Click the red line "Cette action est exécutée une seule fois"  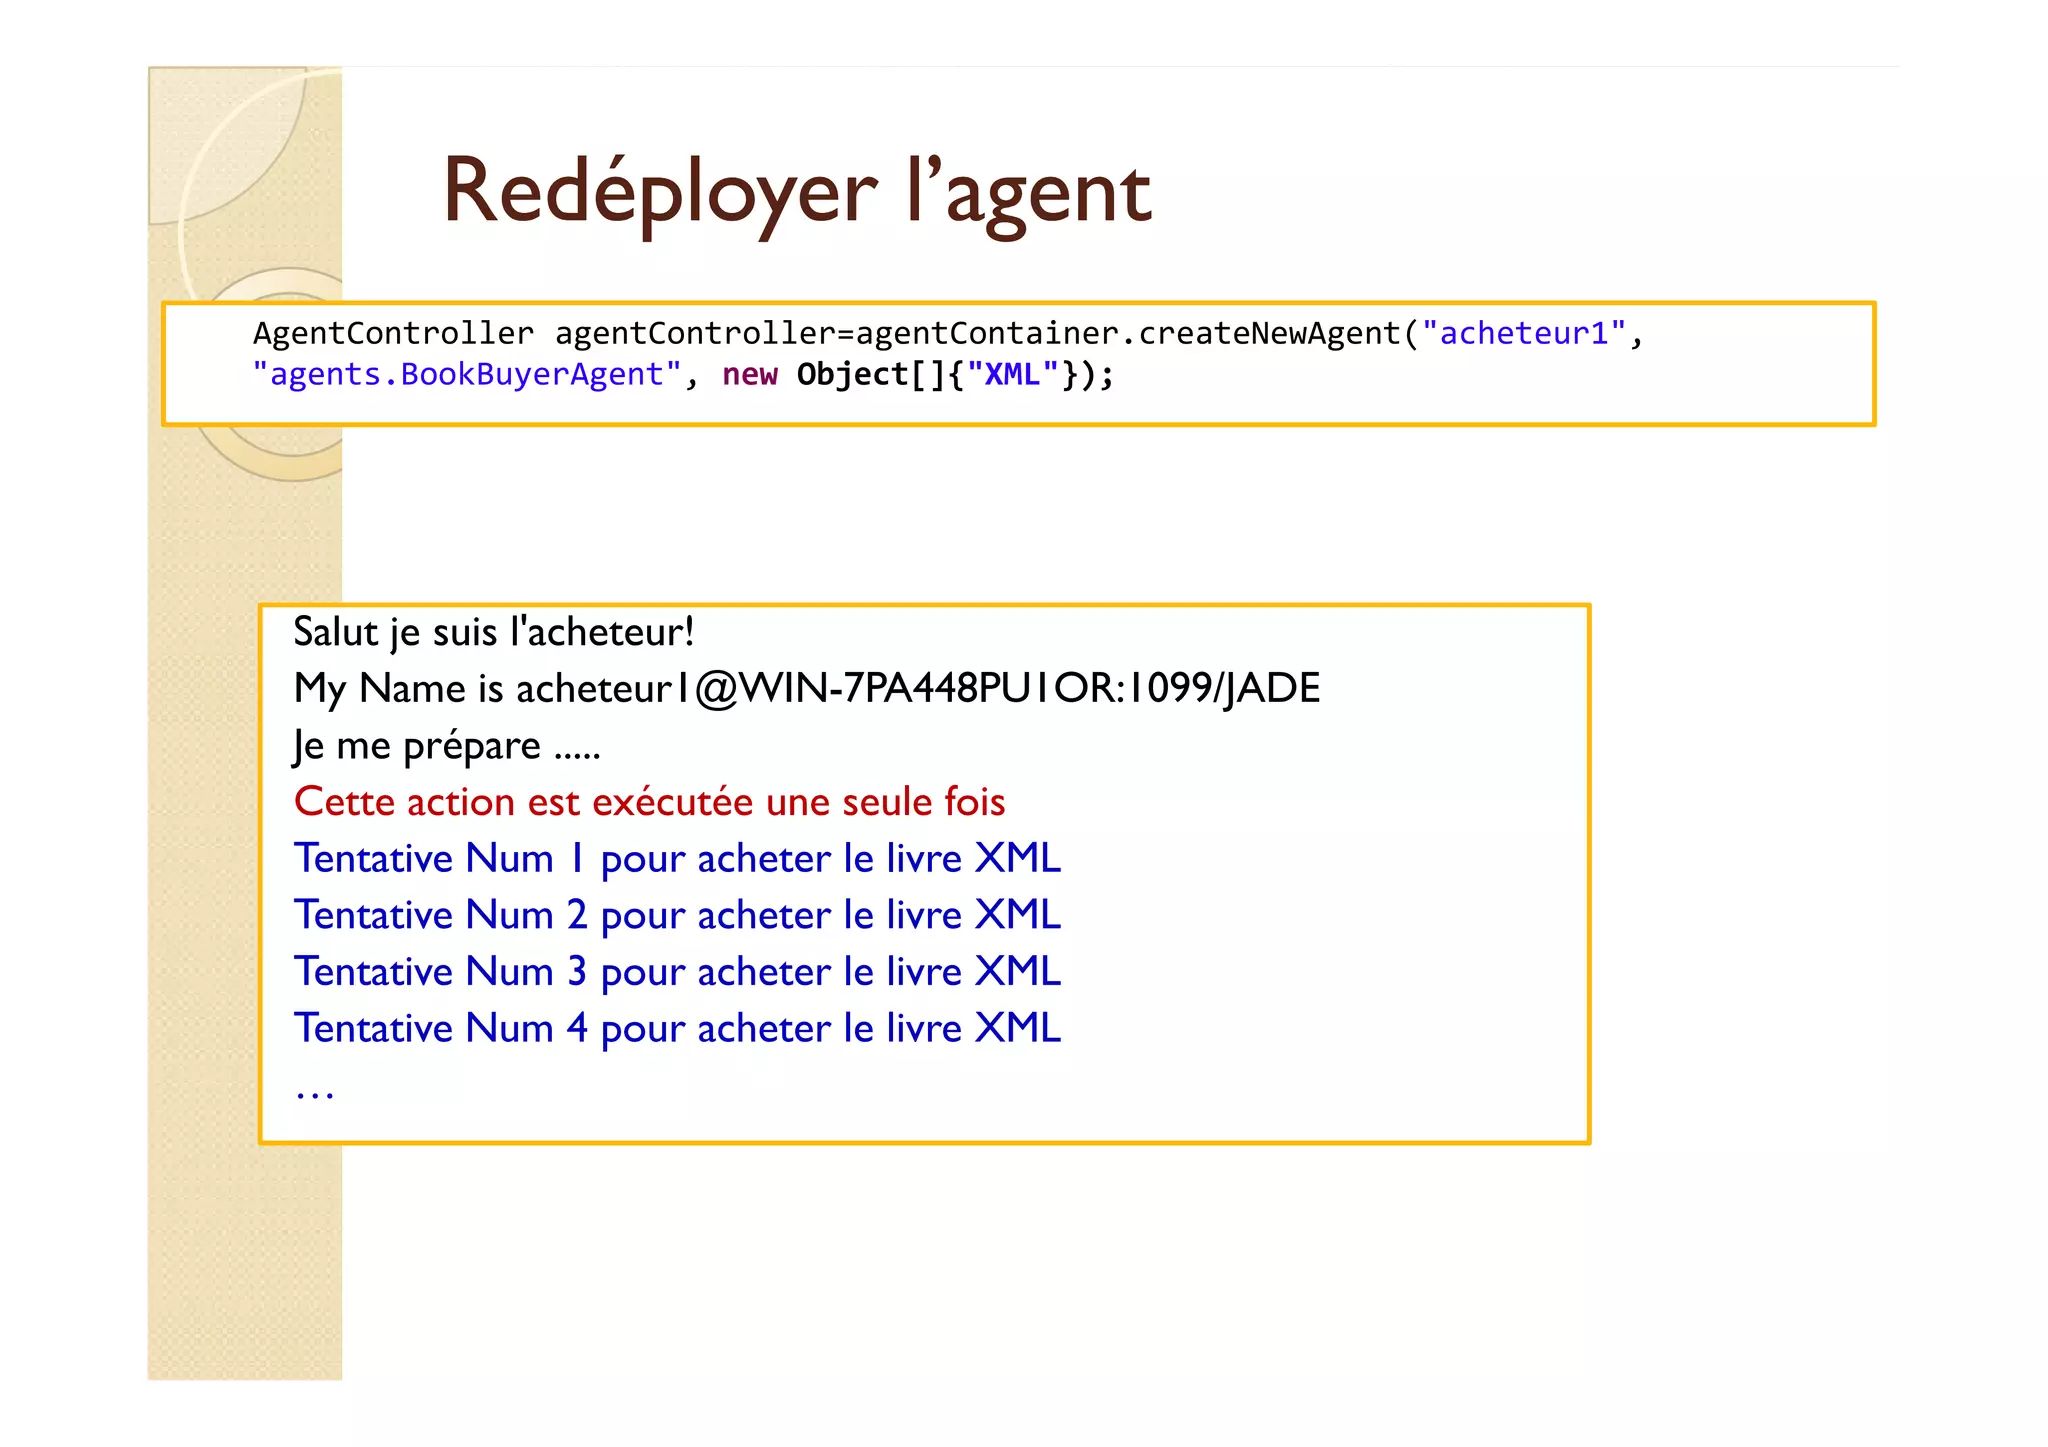(x=650, y=802)
